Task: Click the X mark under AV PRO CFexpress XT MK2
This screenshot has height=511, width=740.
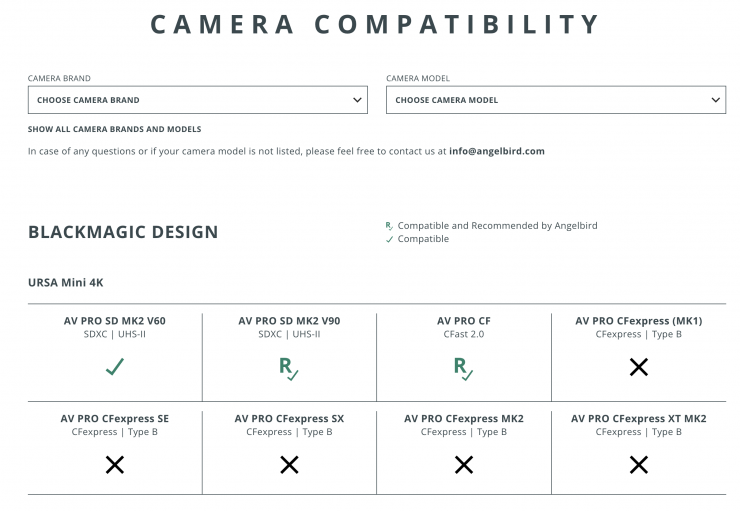Action: click(x=639, y=464)
